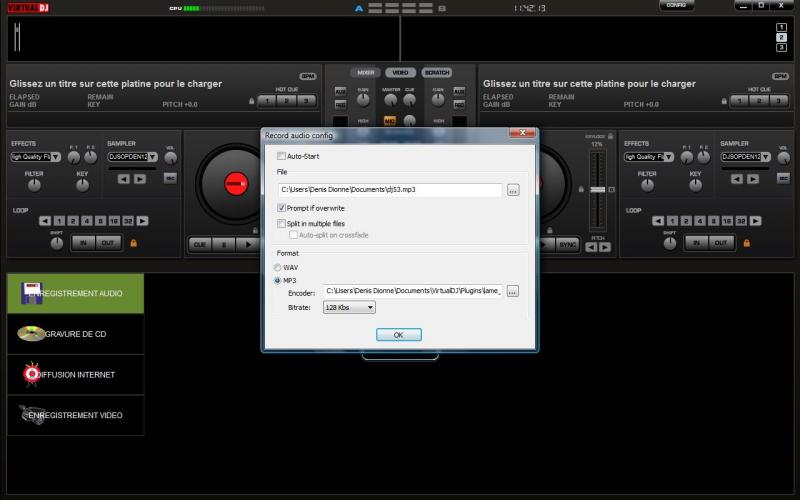
Task: Toggle right deck BPM button
Action: click(780, 77)
